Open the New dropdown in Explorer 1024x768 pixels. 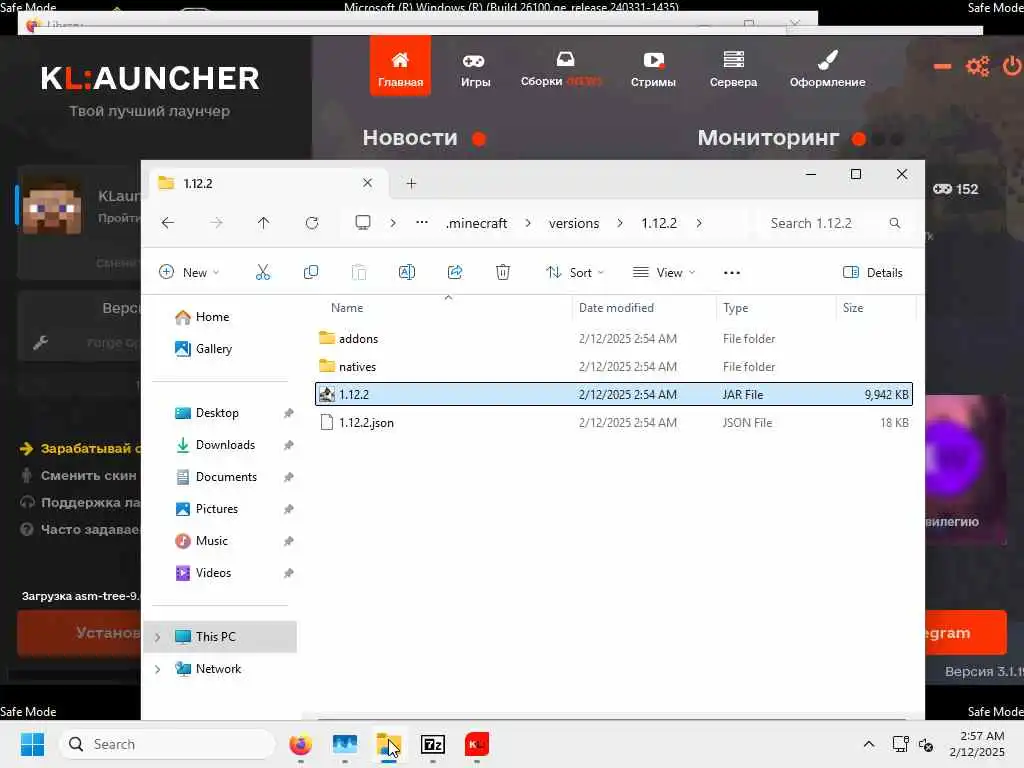pos(189,272)
